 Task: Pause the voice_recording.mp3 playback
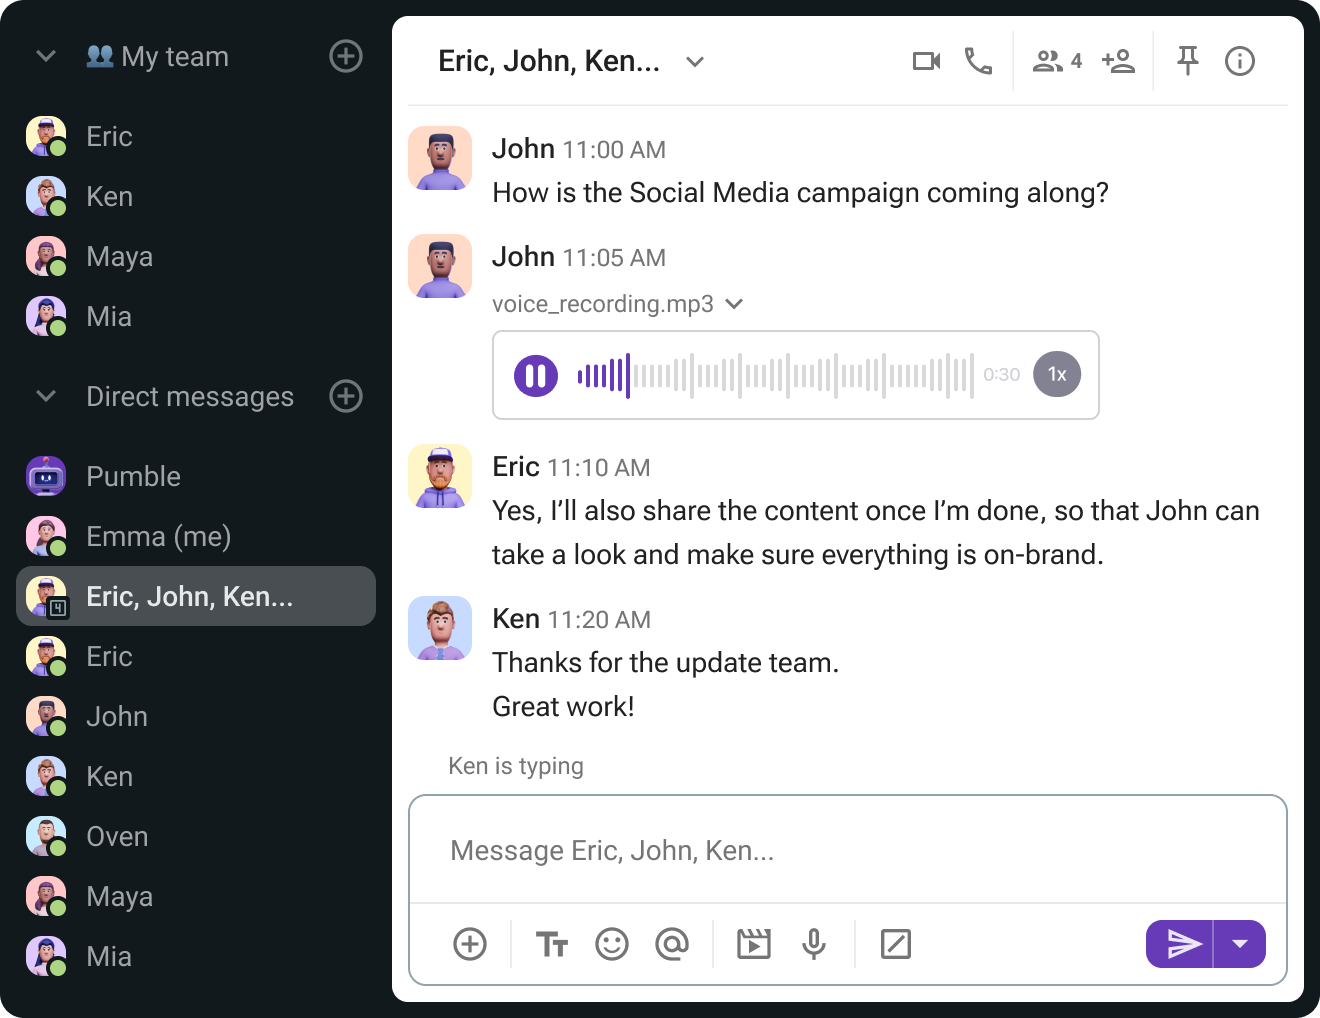pos(536,376)
